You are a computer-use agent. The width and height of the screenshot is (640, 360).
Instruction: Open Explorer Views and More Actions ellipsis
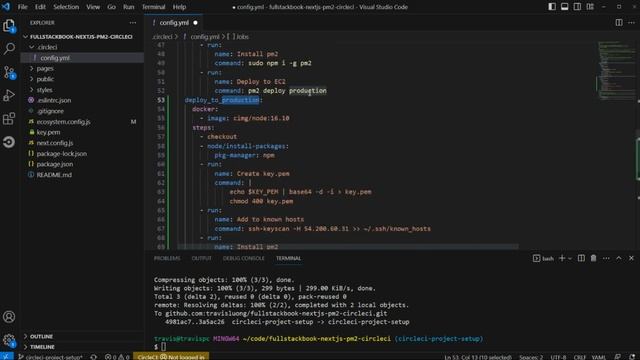[133, 23]
